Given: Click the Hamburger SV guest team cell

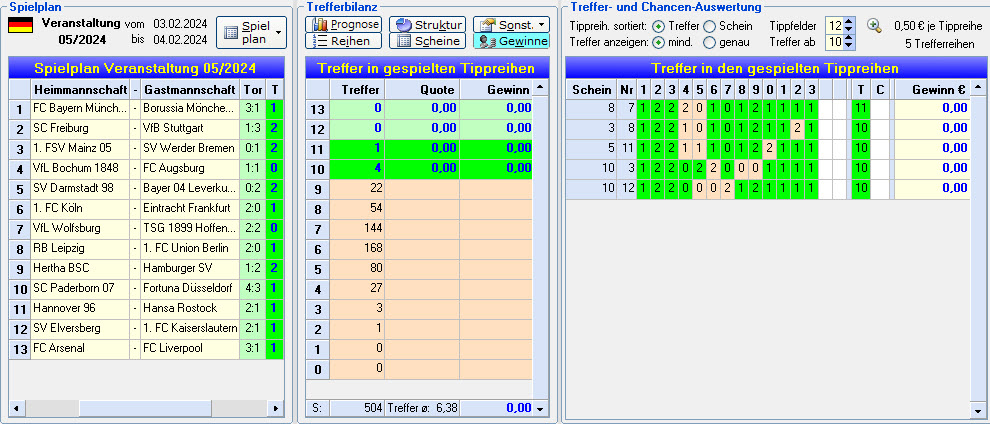Looking at the screenshot, I should pos(190,268).
